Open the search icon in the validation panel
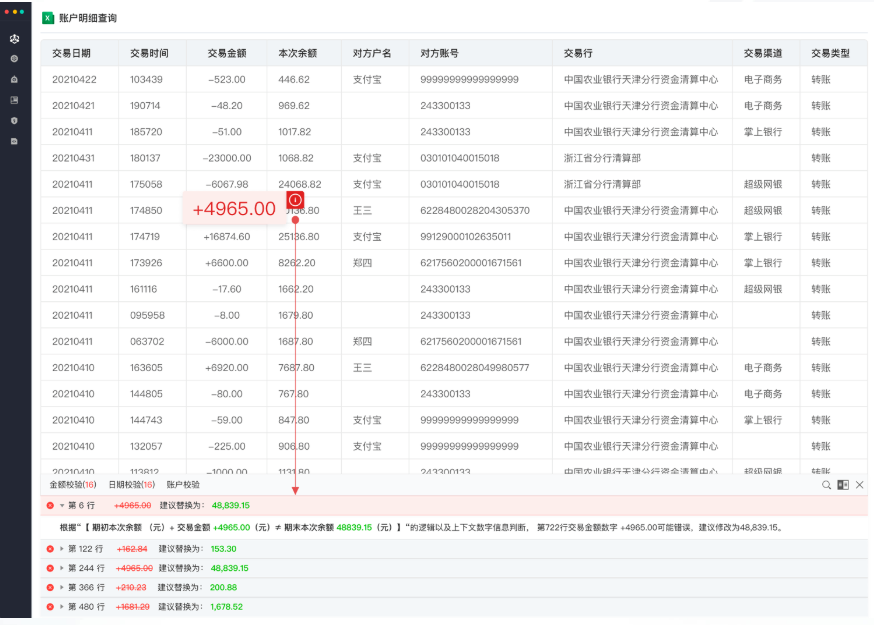 826,485
